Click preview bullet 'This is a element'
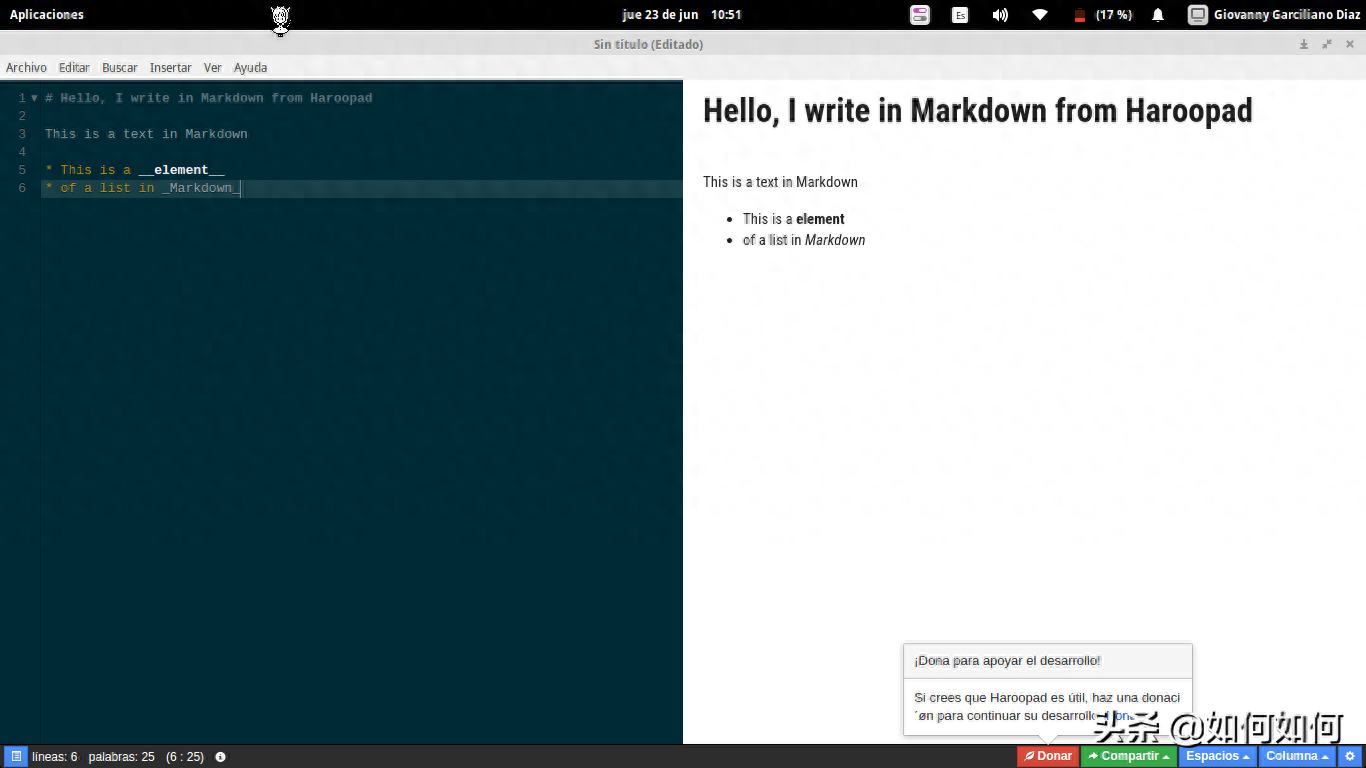Viewport: 1366px width, 768px height. [794, 219]
